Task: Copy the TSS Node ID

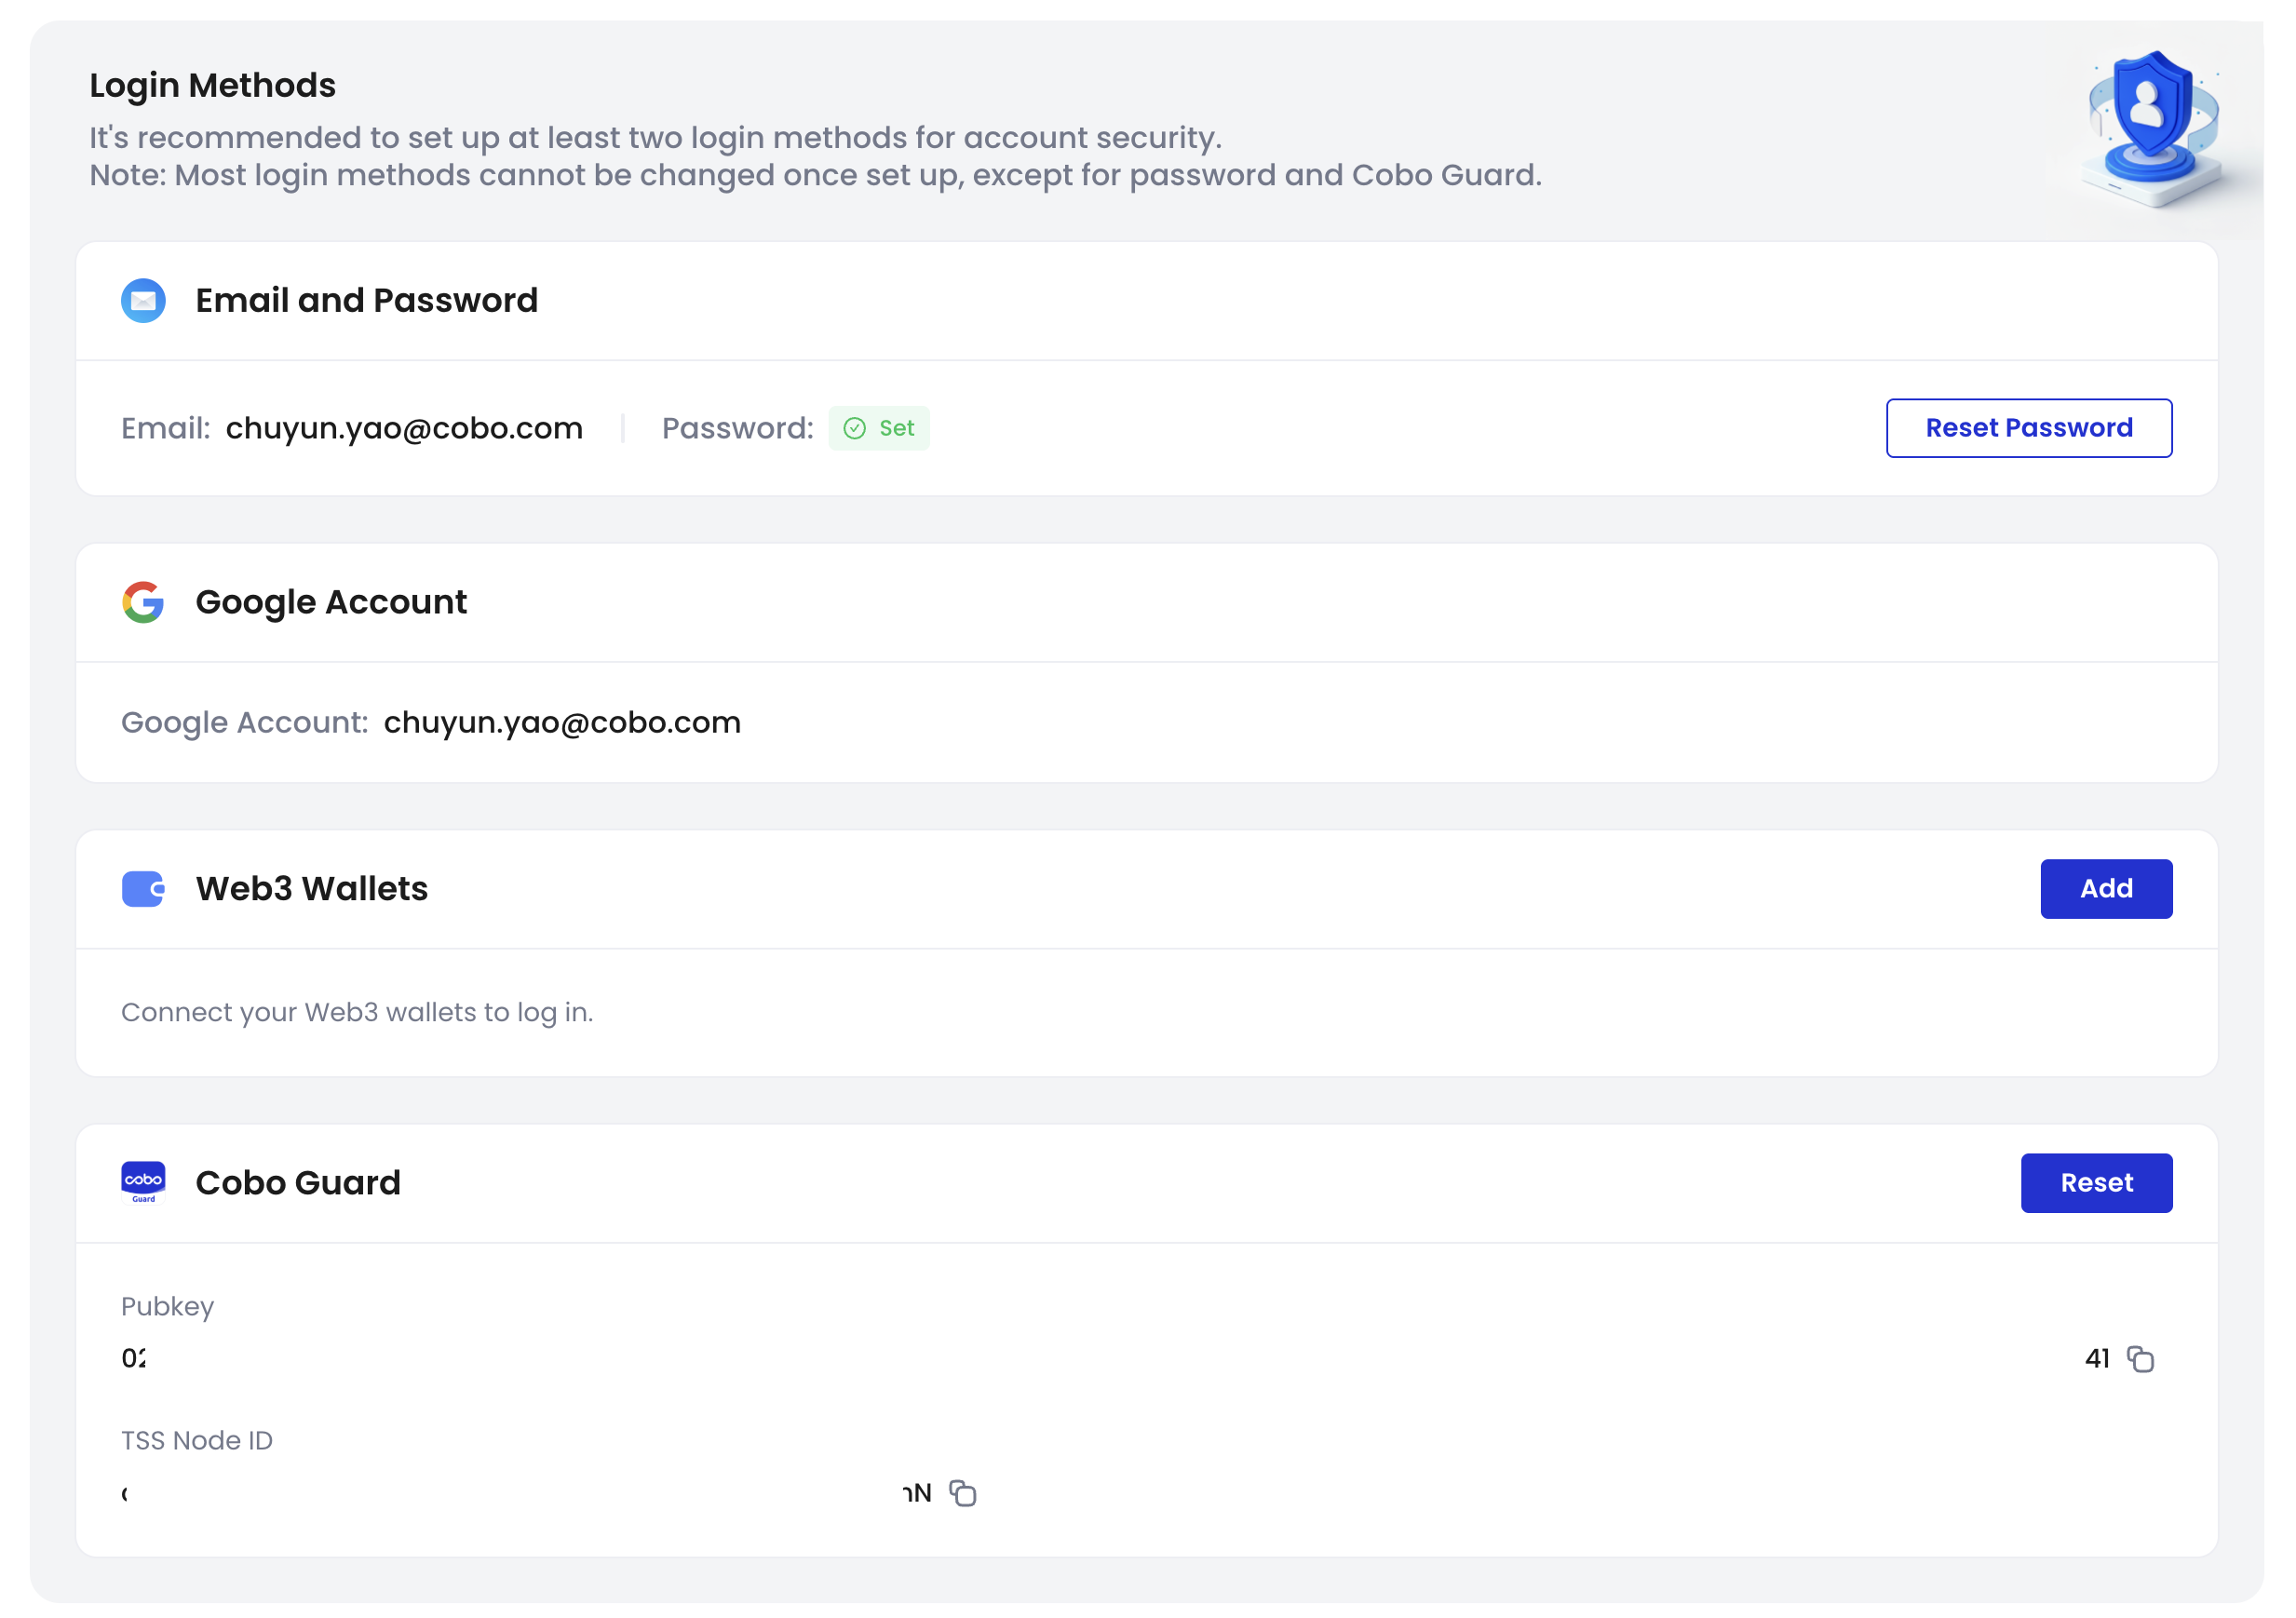Action: click(x=962, y=1493)
